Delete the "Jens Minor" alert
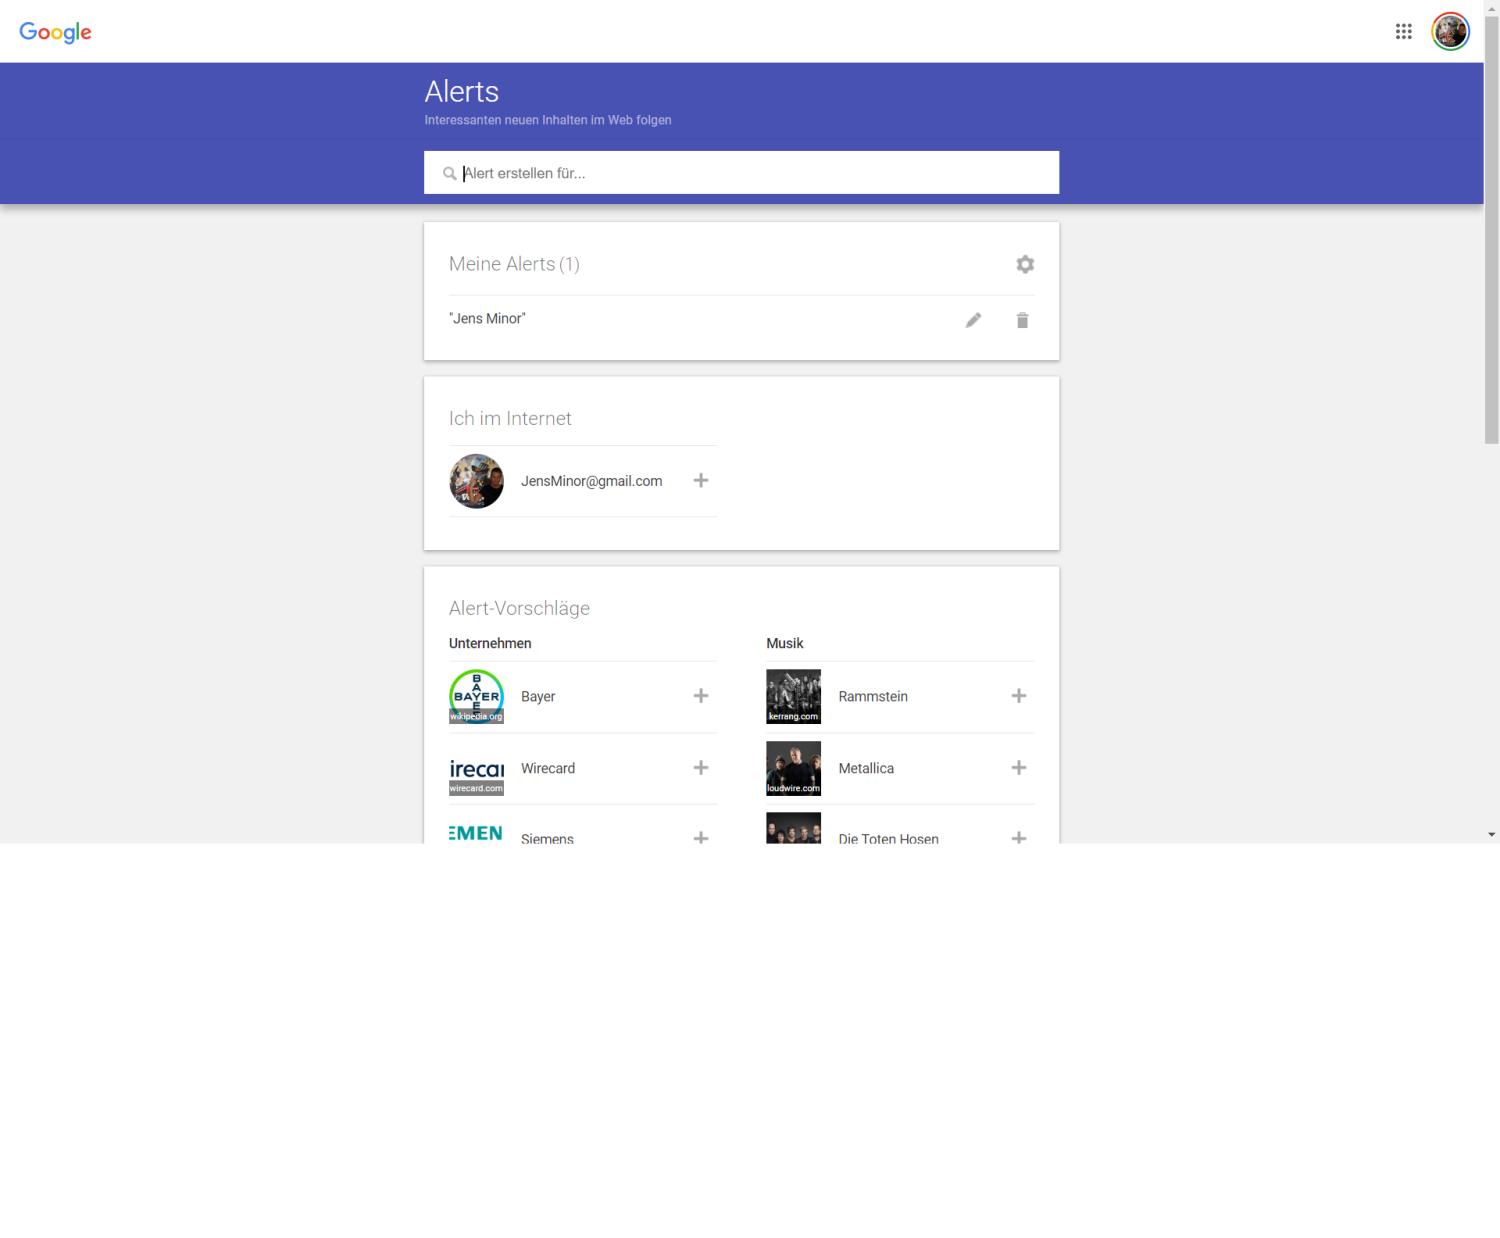 (1022, 320)
